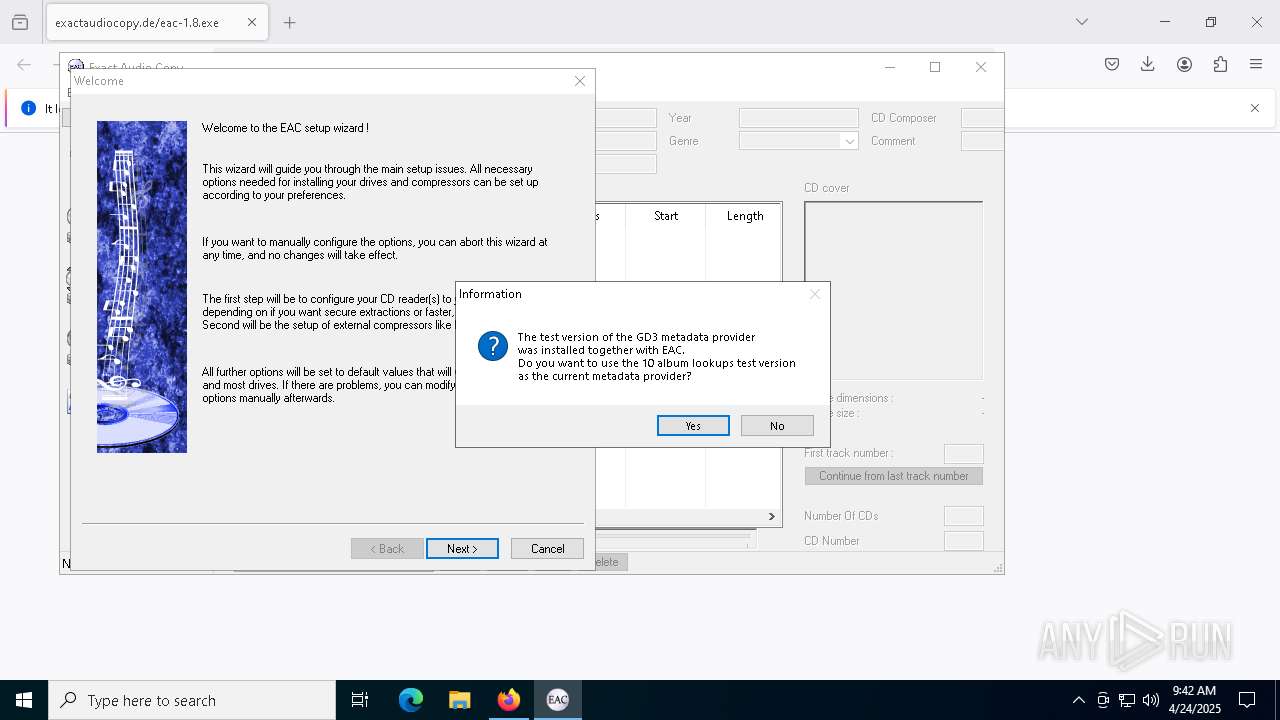Click the Firefox back arrow
1280x720 pixels.
coord(24,64)
